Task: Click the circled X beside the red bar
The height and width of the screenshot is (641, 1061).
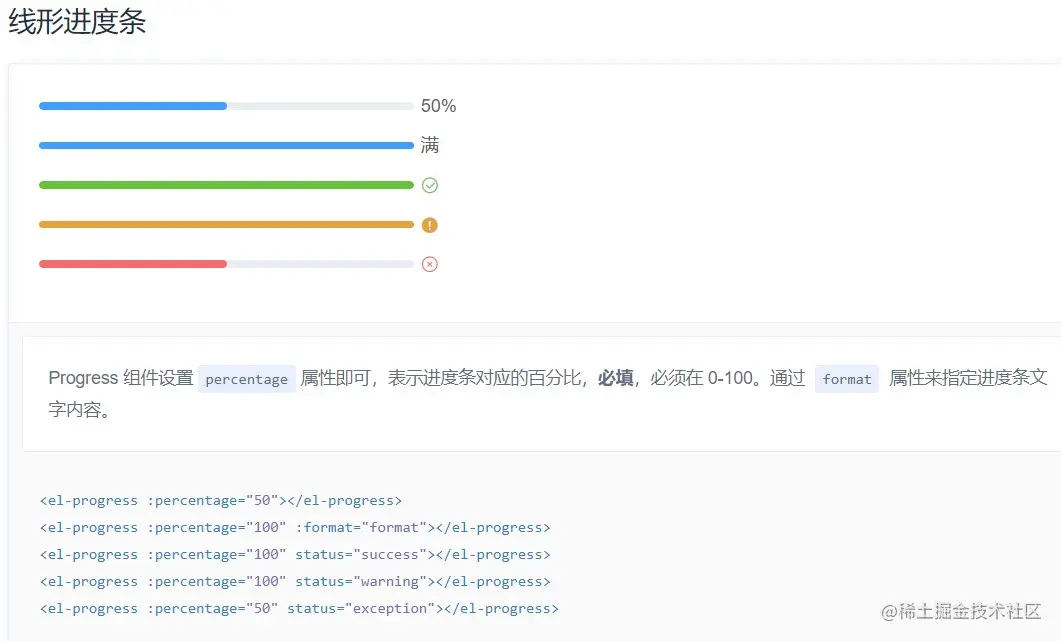Action: point(430,264)
